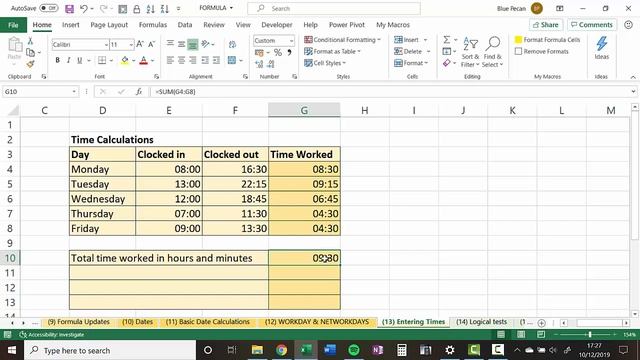640x360 pixels.
Task: Click AutoSum sigma icon
Action: (x=447, y=40)
